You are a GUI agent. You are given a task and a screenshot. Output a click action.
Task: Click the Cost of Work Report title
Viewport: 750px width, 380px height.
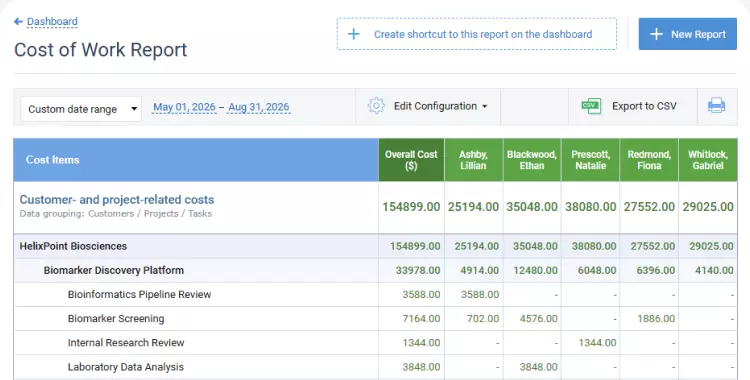pyautogui.click(x=101, y=50)
